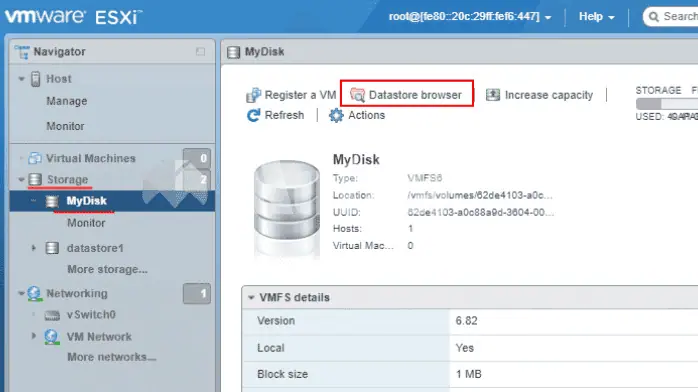The width and height of the screenshot is (698, 392).
Task: Open the Help dropdown menu
Action: (x=597, y=17)
